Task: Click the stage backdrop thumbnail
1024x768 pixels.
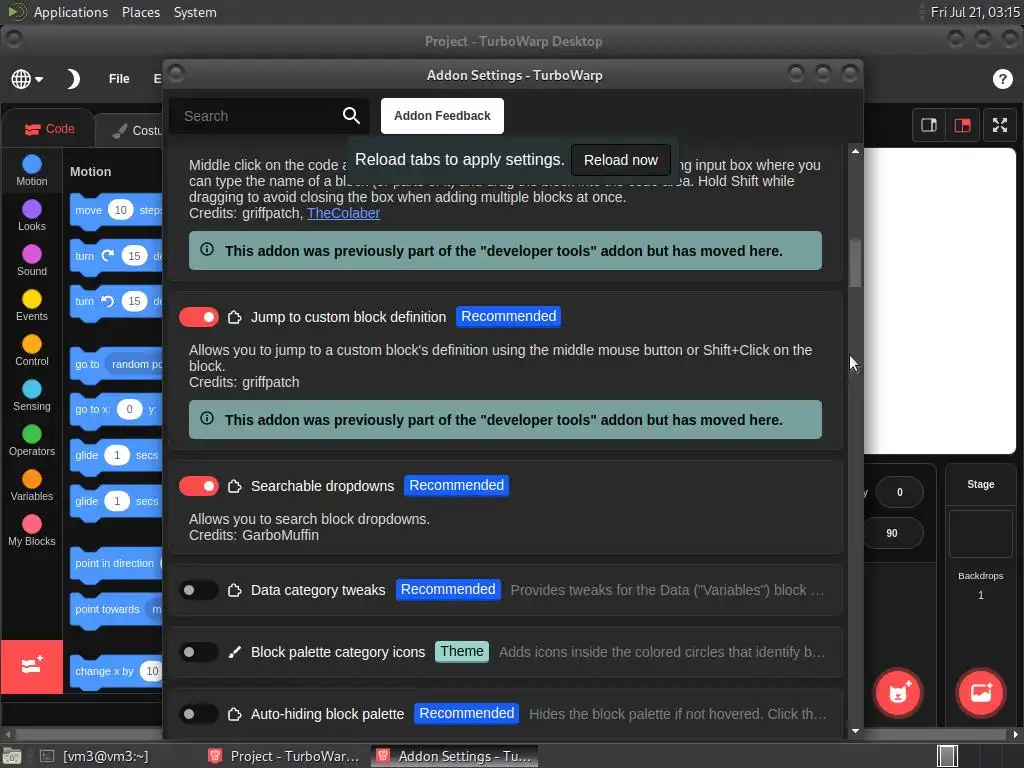Action: (980, 534)
